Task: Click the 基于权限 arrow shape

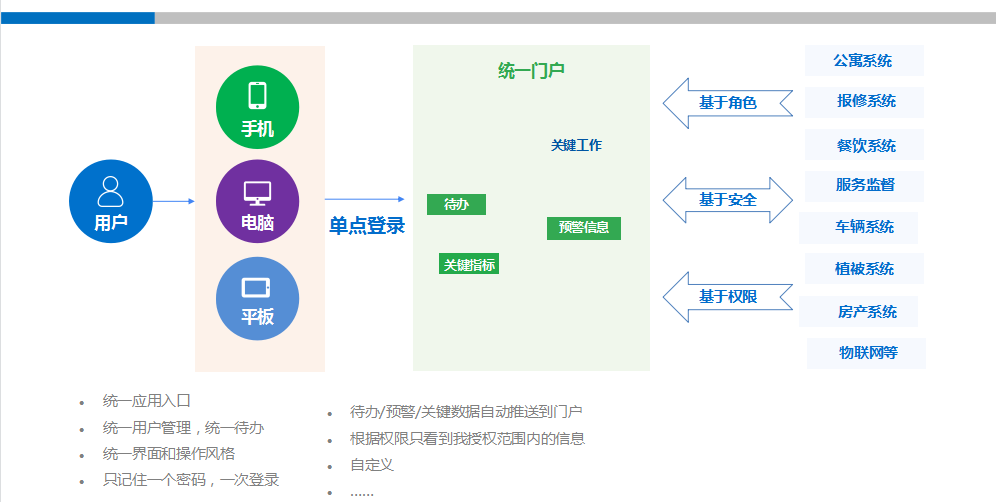Action: point(718,297)
